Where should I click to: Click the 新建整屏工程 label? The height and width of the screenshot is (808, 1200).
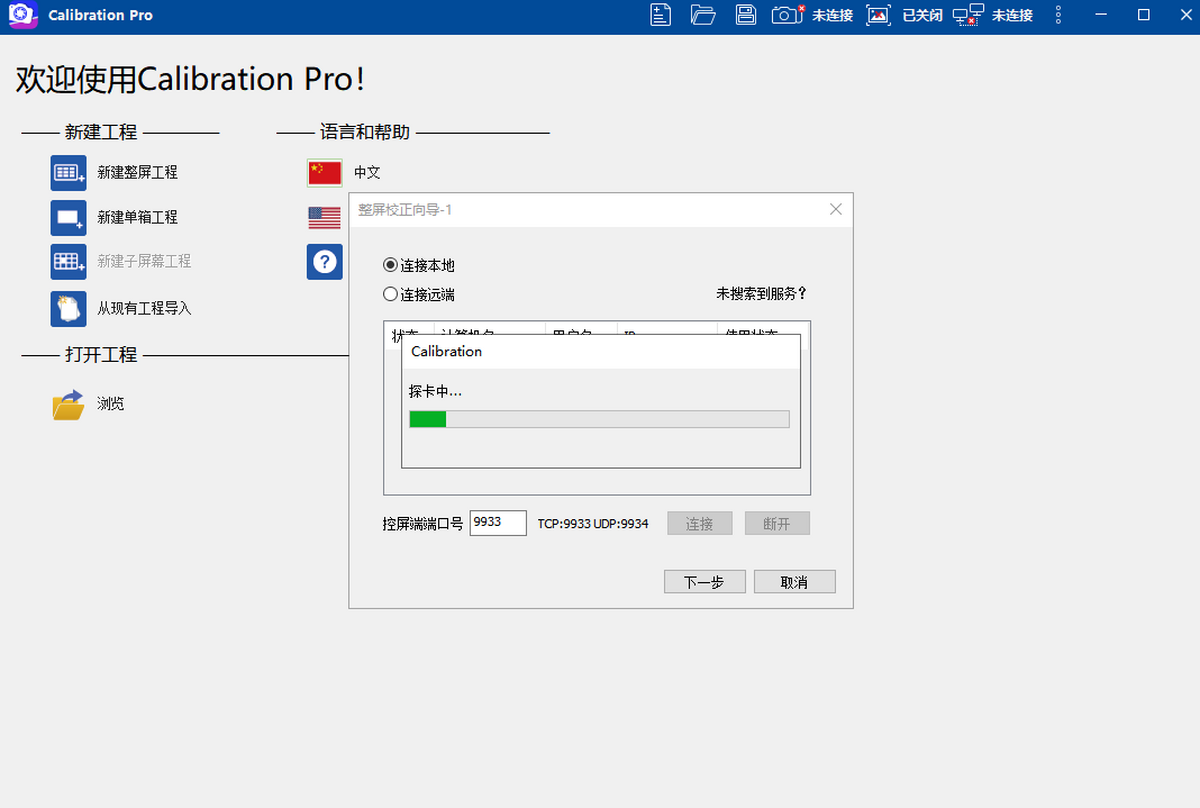(x=137, y=172)
